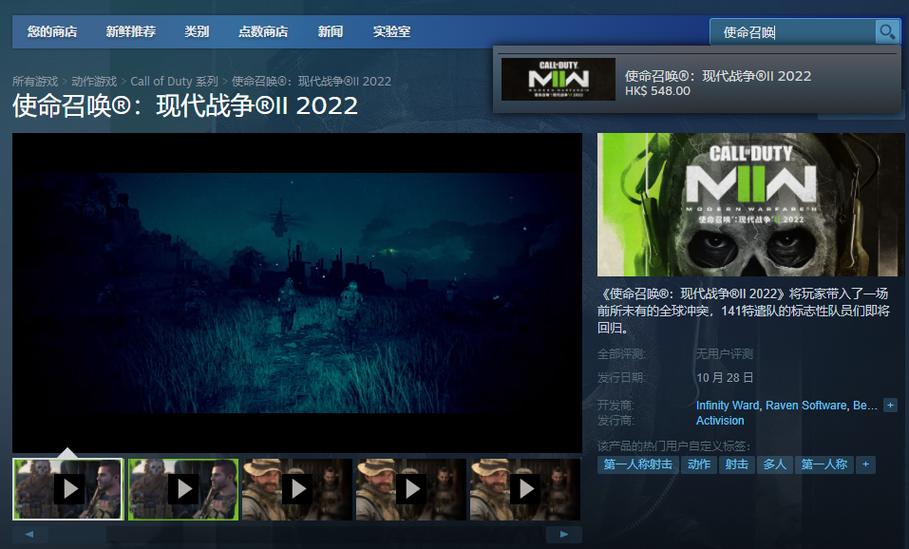Open 类别 menu

coord(197,31)
